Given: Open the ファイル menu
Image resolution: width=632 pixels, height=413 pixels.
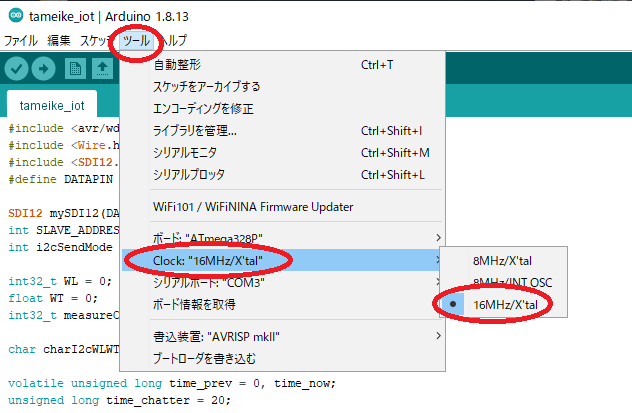Looking at the screenshot, I should tap(20, 41).
